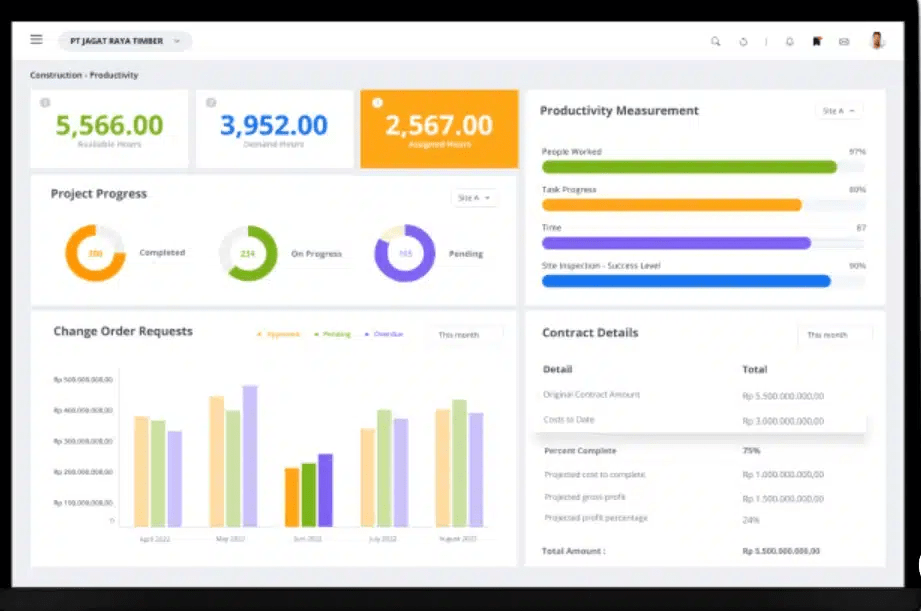Click the Completed donut chart
Image resolution: width=921 pixels, height=611 pixels.
click(x=95, y=253)
